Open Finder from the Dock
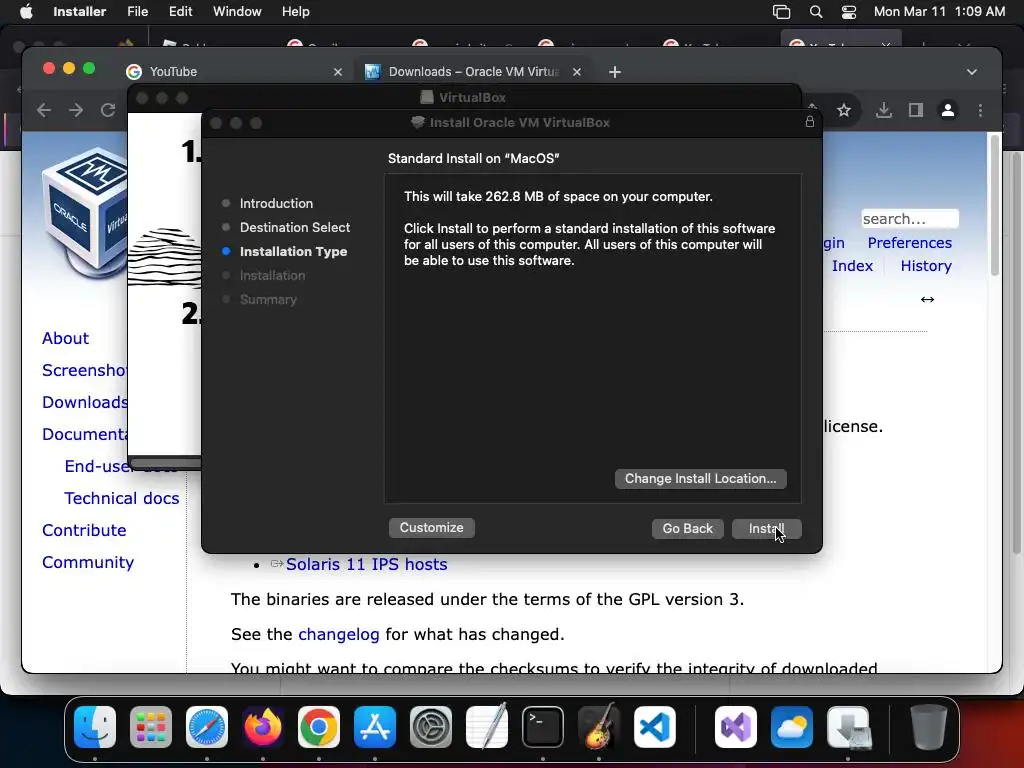This screenshot has width=1024, height=768. [x=95, y=727]
